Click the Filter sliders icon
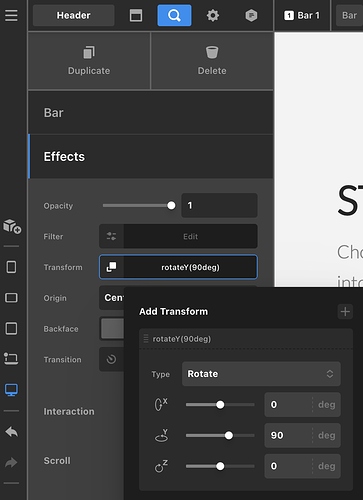The width and height of the screenshot is (363, 500). (x=111, y=236)
